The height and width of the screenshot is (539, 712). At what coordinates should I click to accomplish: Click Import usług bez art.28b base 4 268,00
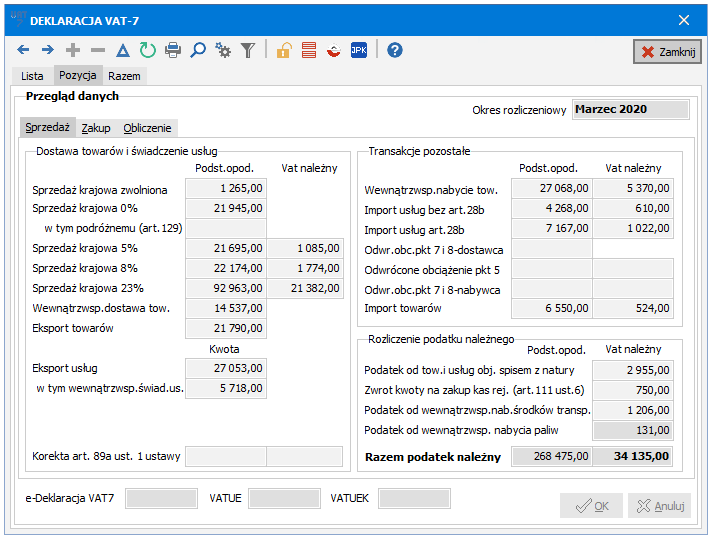[x=552, y=208]
